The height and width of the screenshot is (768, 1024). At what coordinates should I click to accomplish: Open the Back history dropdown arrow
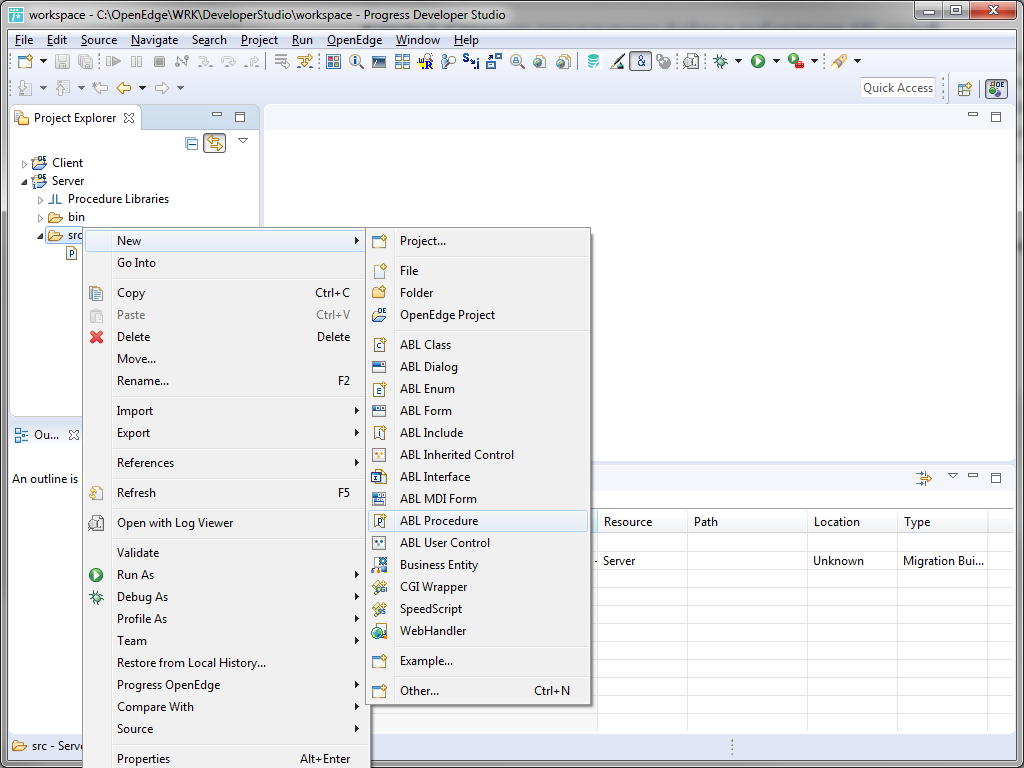(142, 88)
